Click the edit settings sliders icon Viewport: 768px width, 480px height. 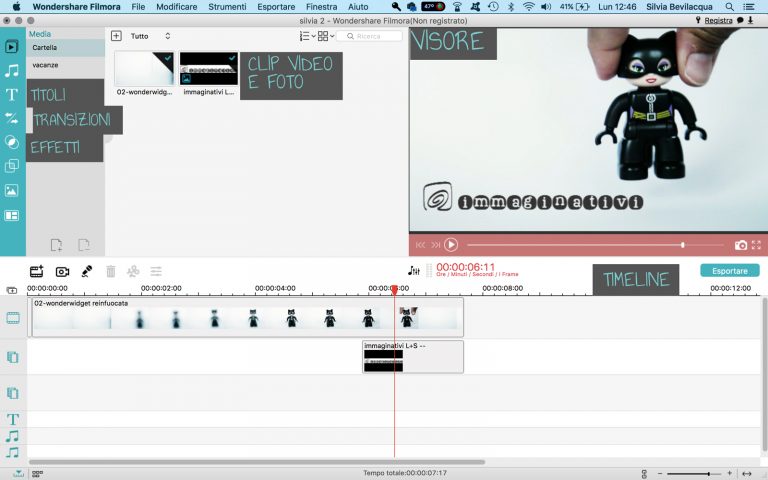[156, 271]
